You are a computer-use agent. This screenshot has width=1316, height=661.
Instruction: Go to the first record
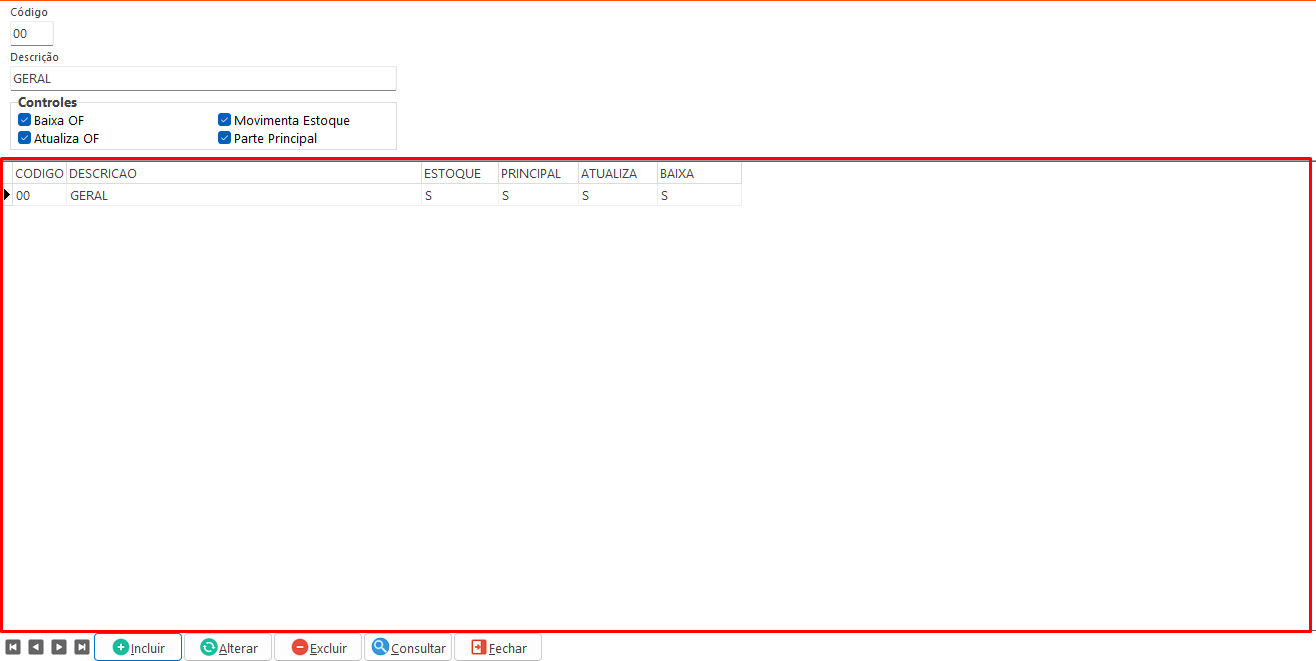13,647
